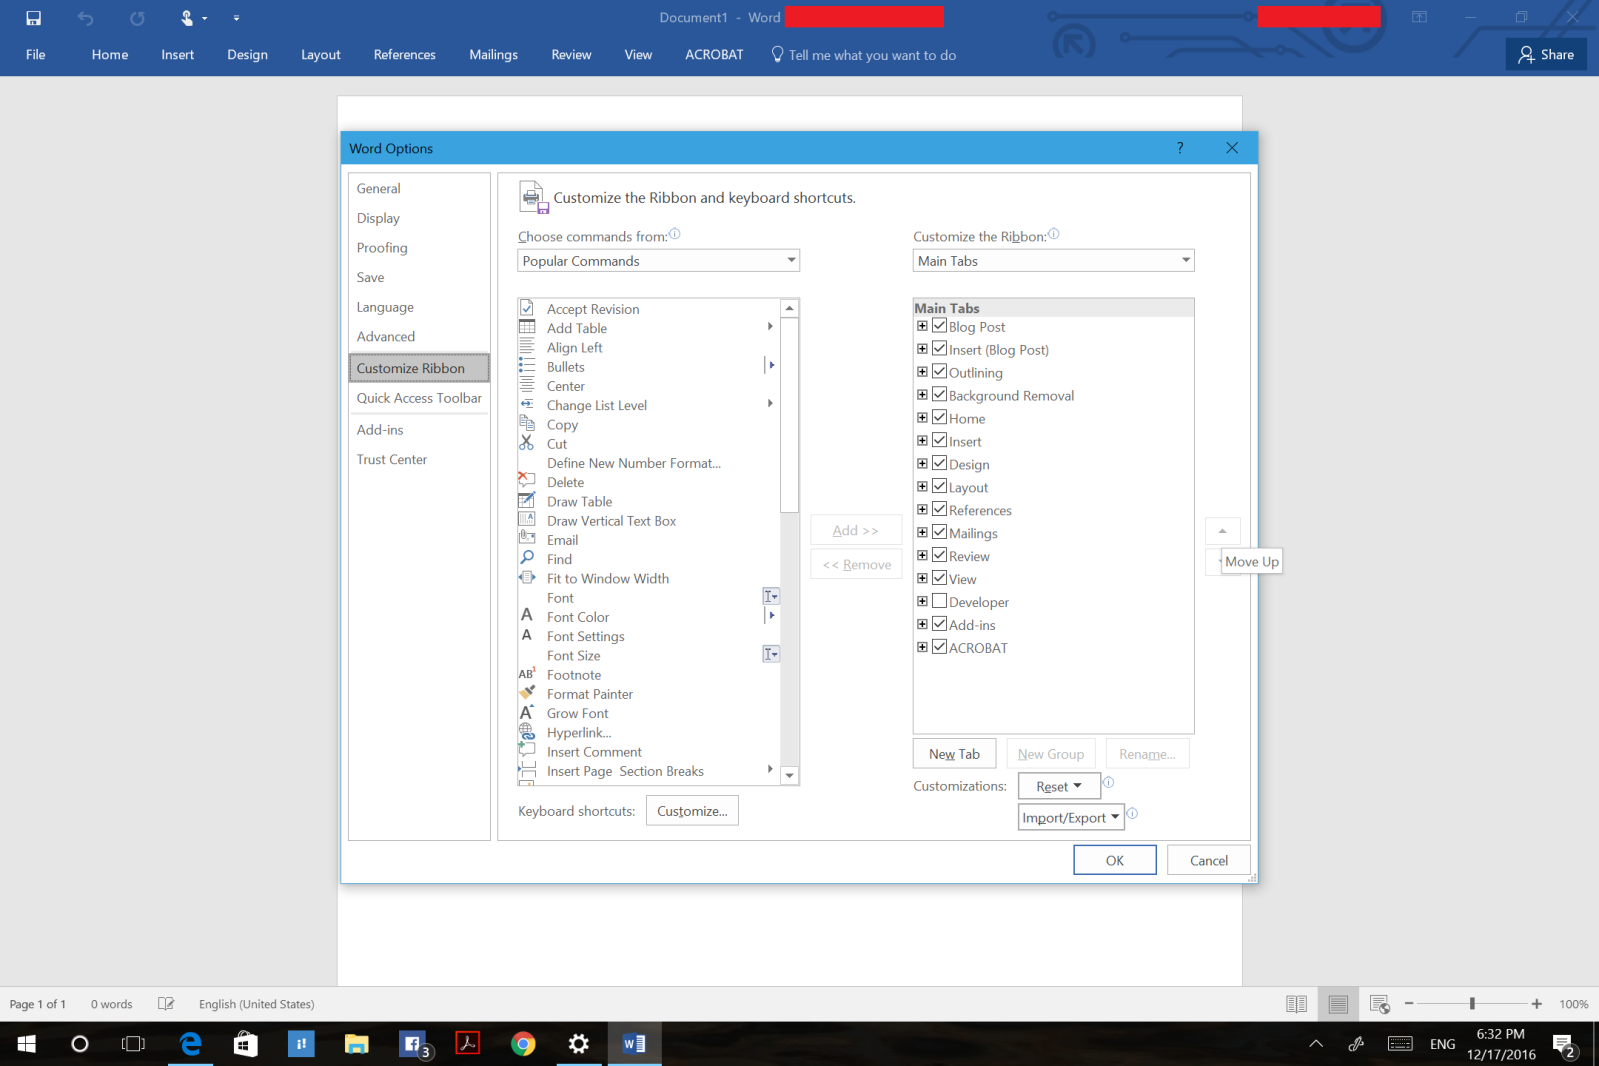The height and width of the screenshot is (1066, 1599).
Task: Uncheck the Background Removal checkbox
Action: tap(939, 395)
